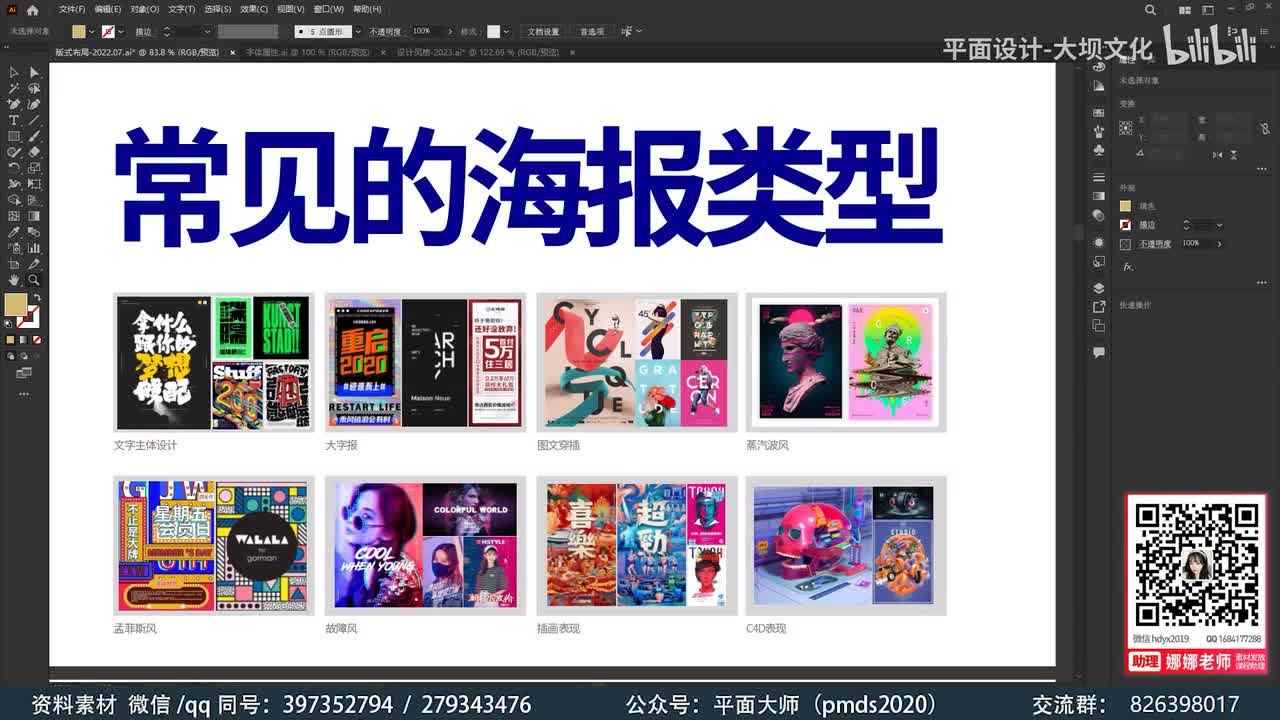
Task: Show more Appearance options three dots
Action: pyautogui.click(x=1261, y=283)
